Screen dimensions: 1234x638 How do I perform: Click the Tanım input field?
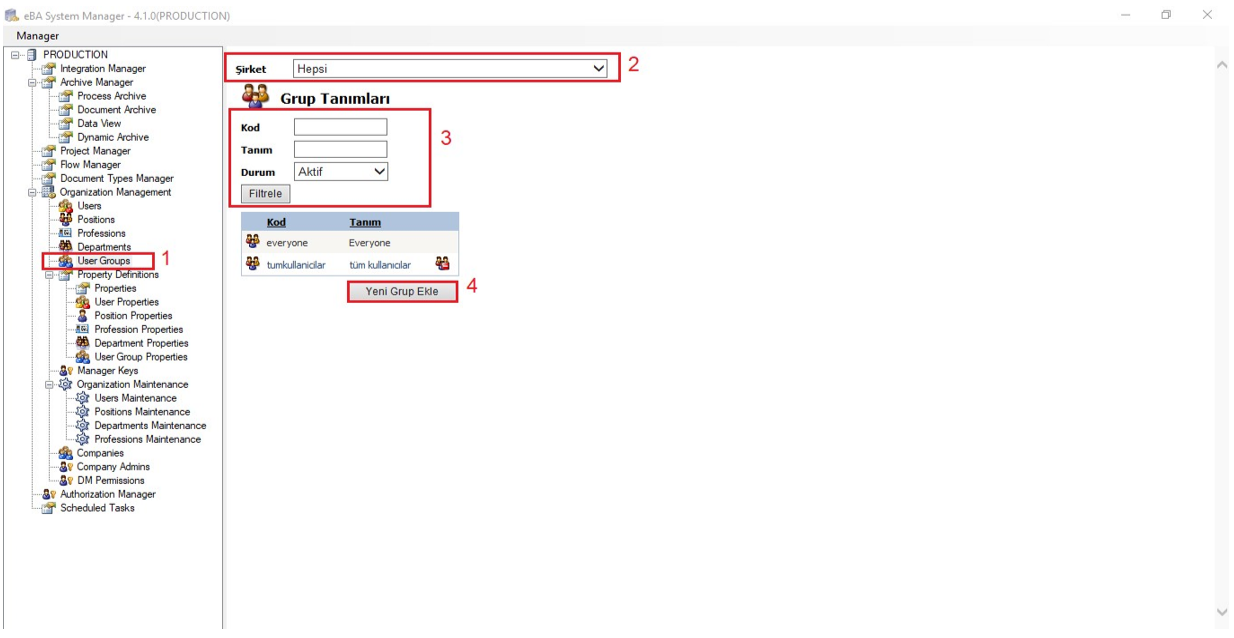[340, 149]
